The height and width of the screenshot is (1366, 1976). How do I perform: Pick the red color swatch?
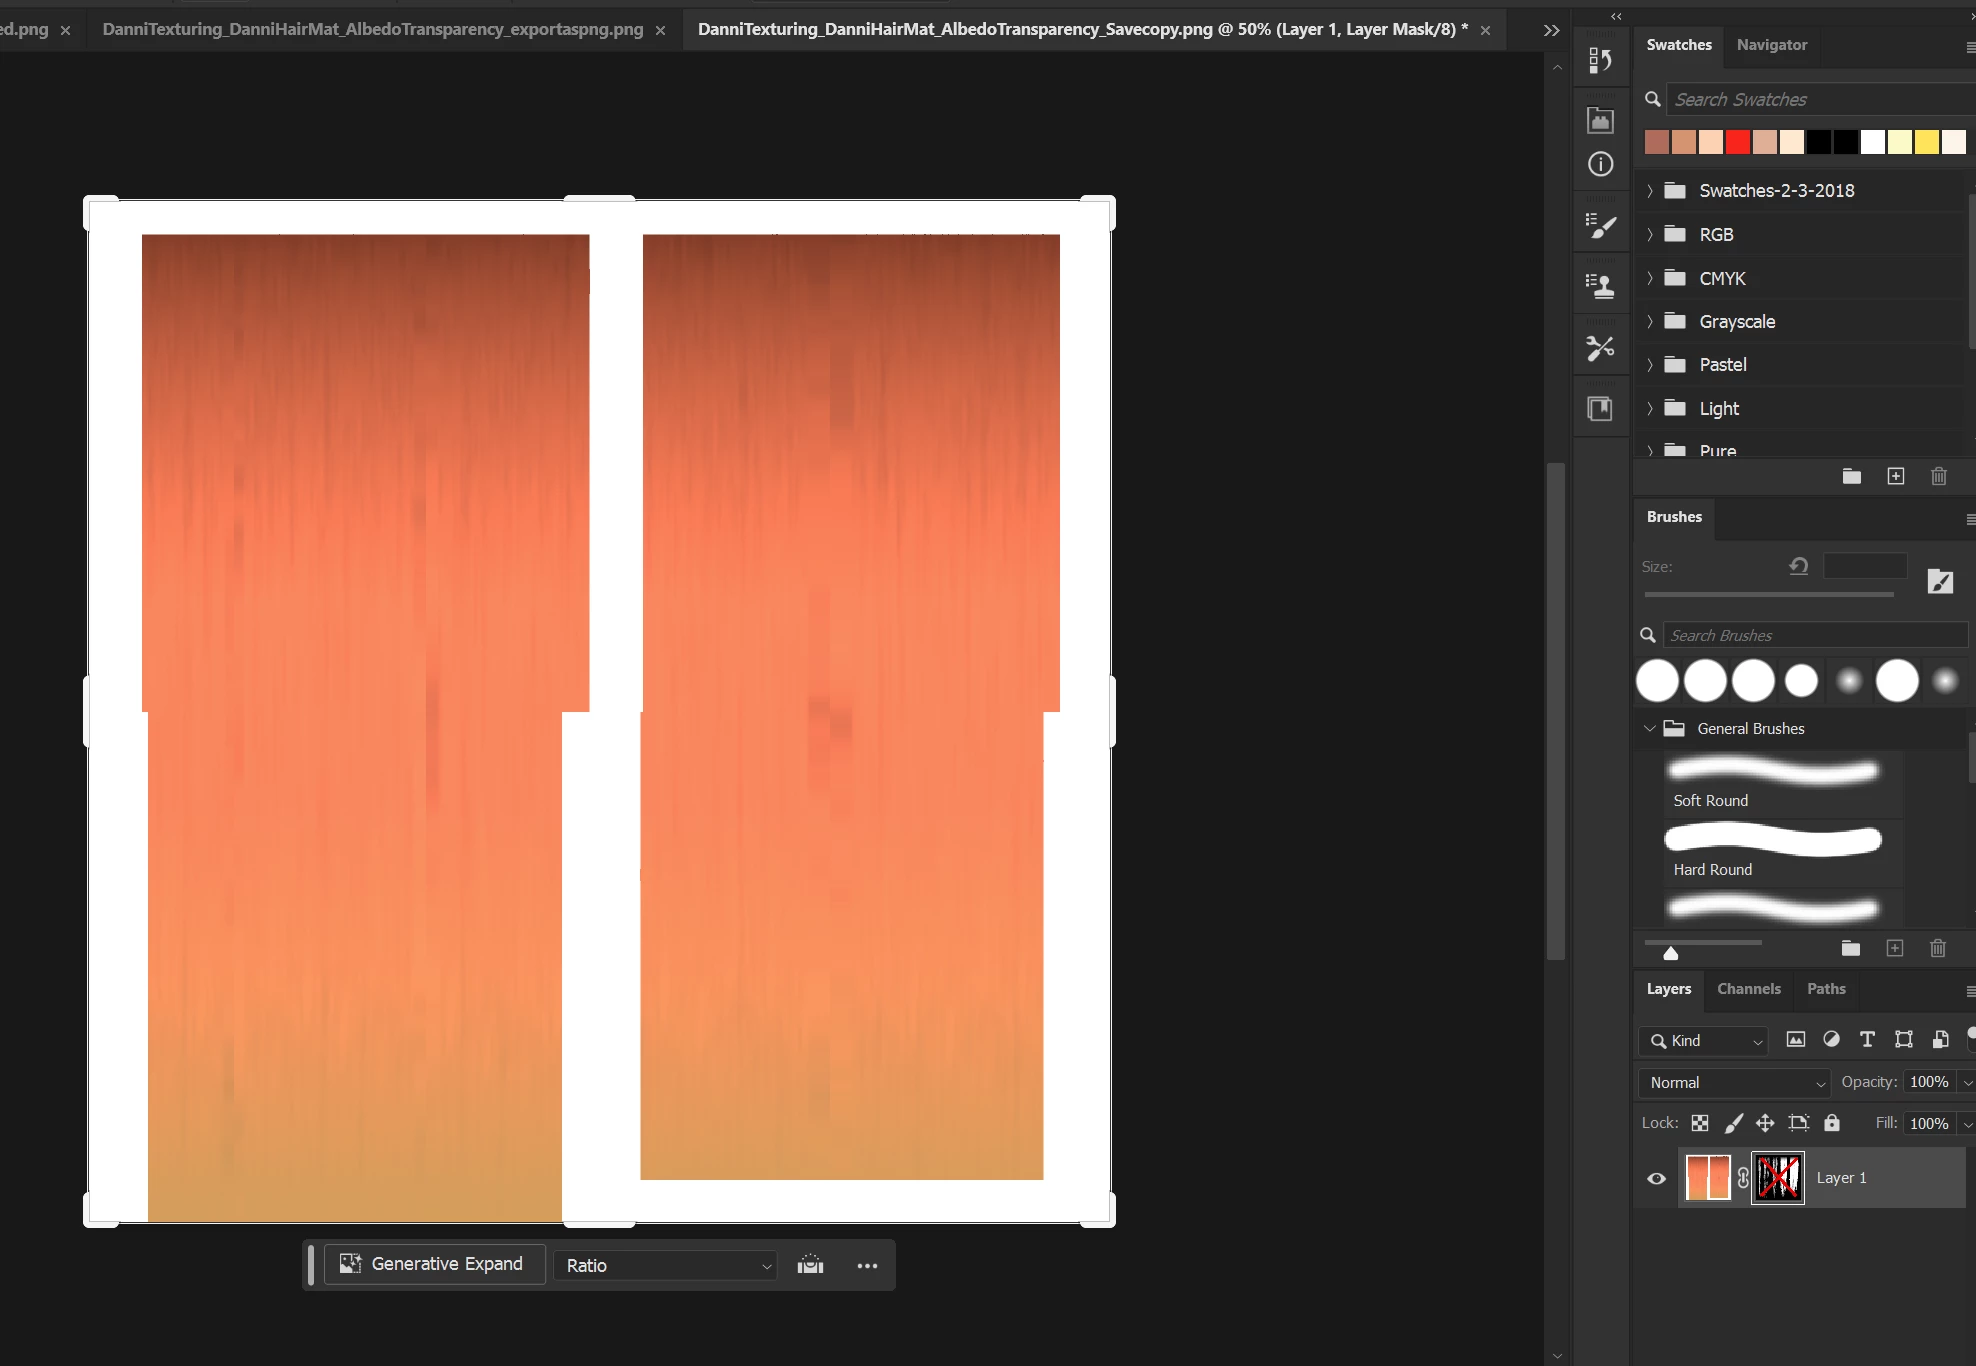pyautogui.click(x=1737, y=142)
